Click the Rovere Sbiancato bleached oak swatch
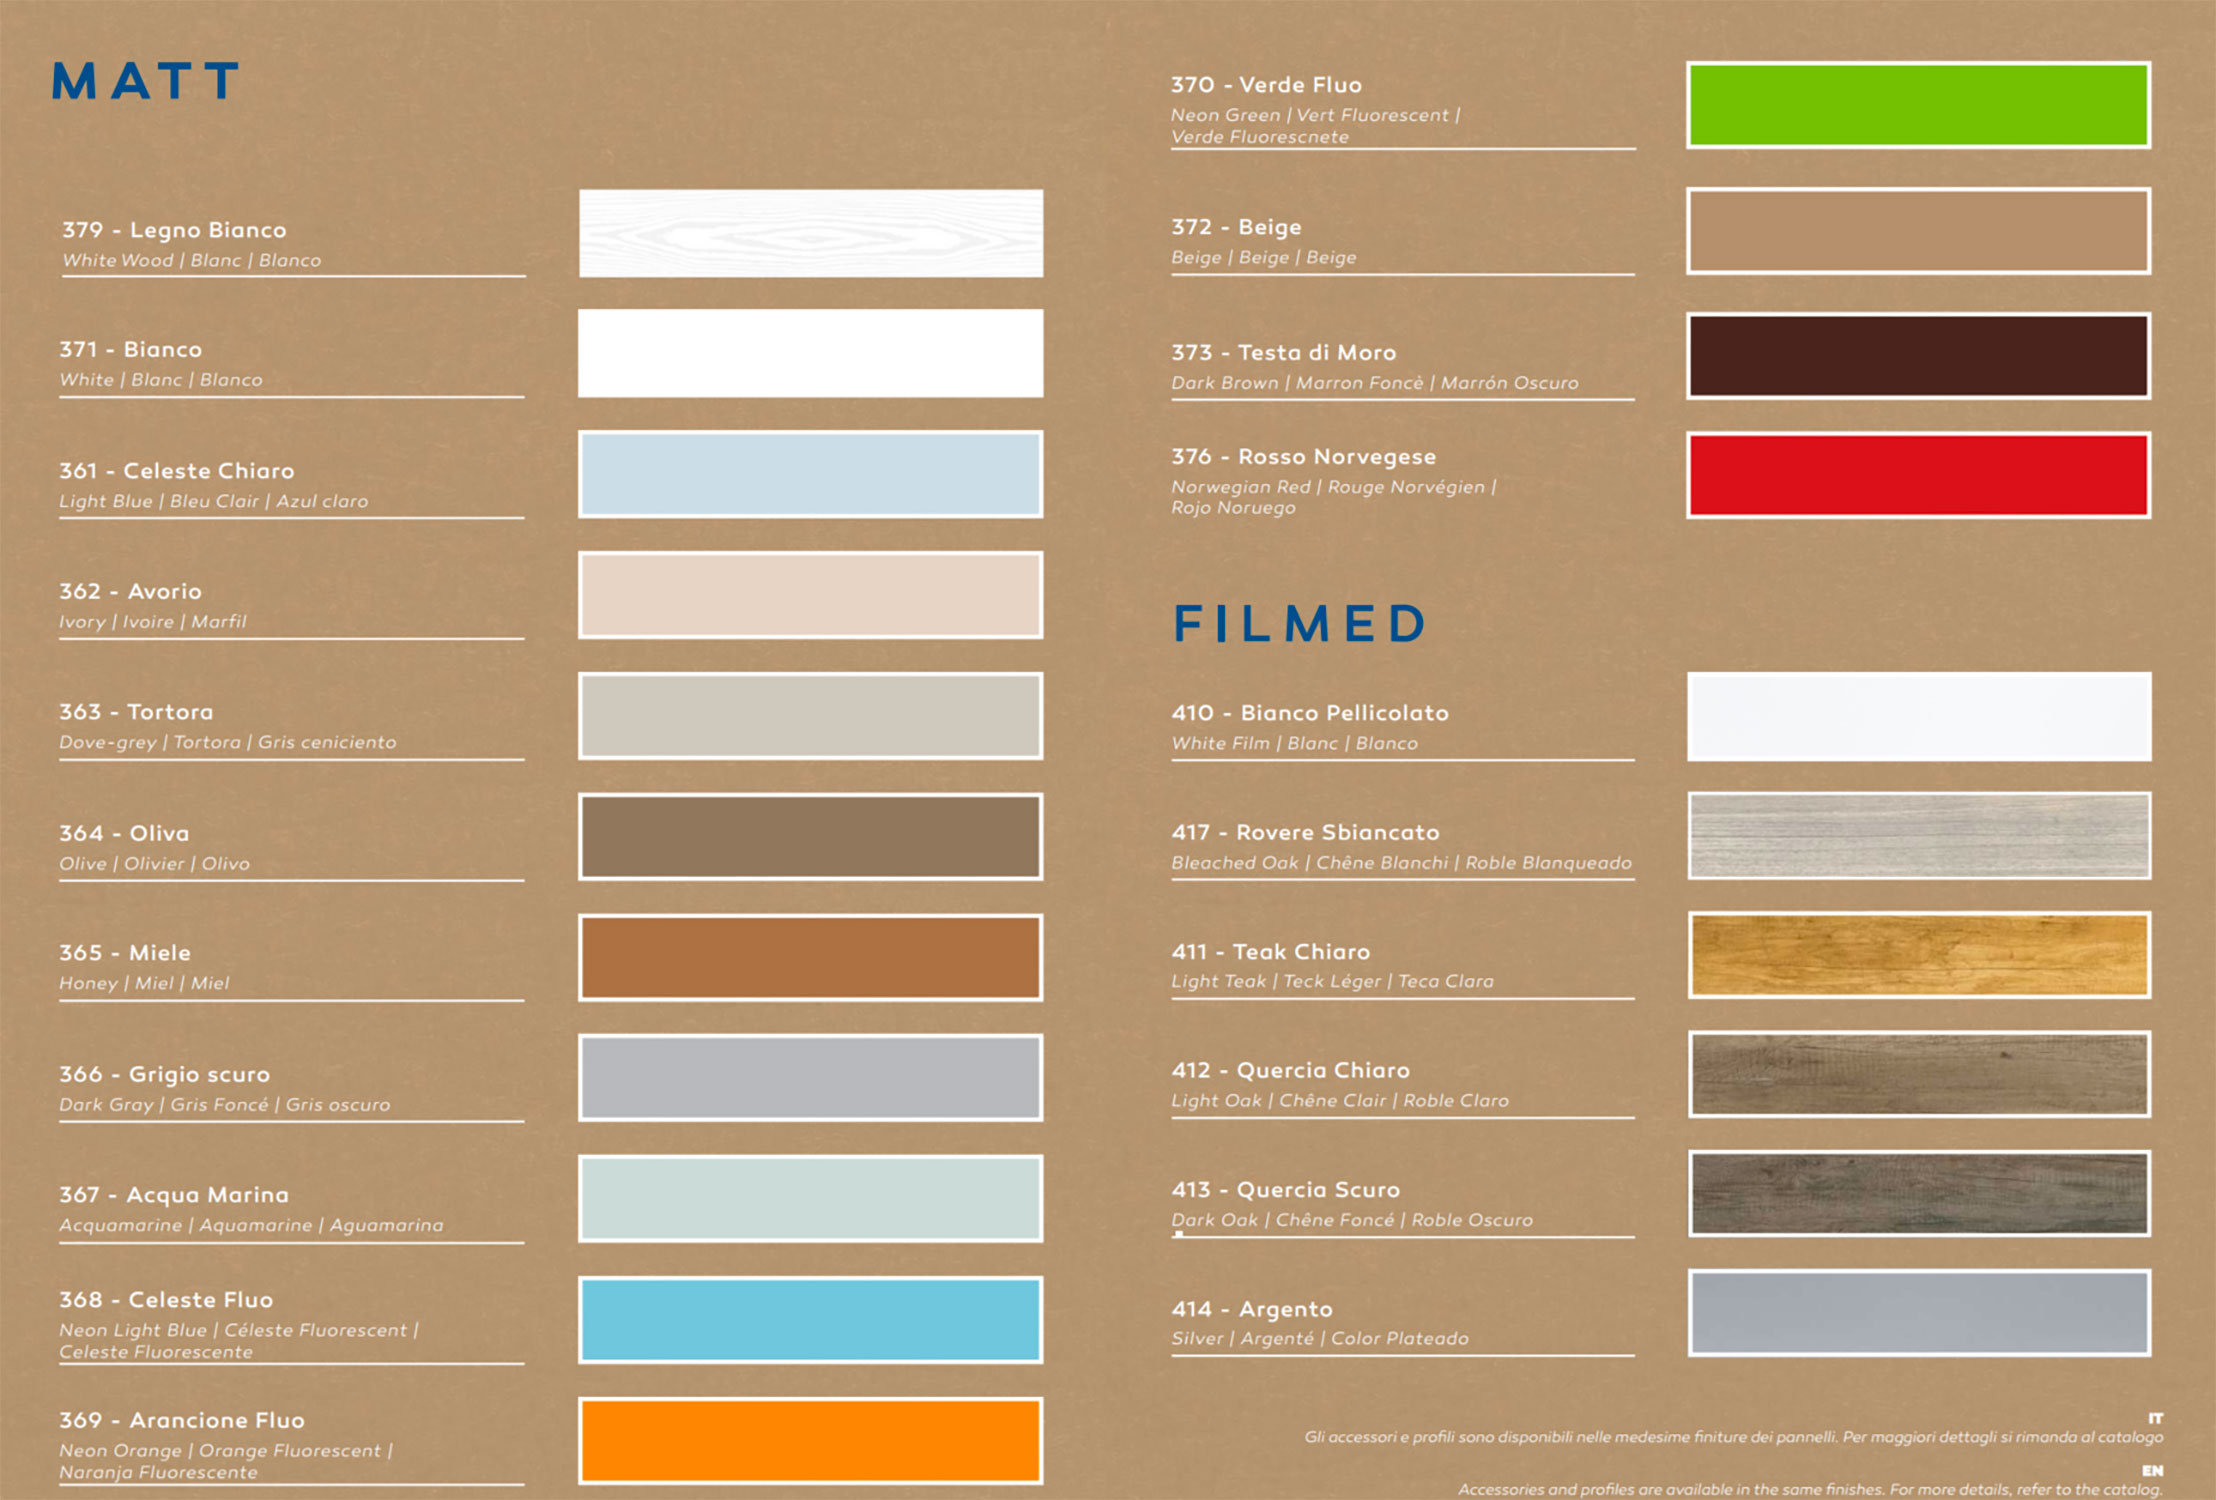2216x1500 pixels. pos(1919,836)
